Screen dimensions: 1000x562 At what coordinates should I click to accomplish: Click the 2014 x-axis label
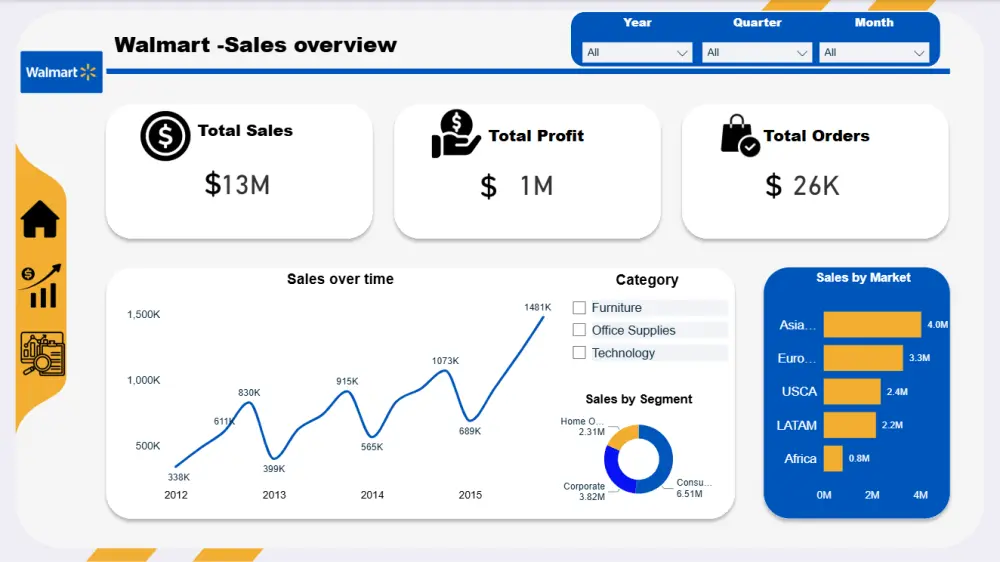[x=372, y=495]
